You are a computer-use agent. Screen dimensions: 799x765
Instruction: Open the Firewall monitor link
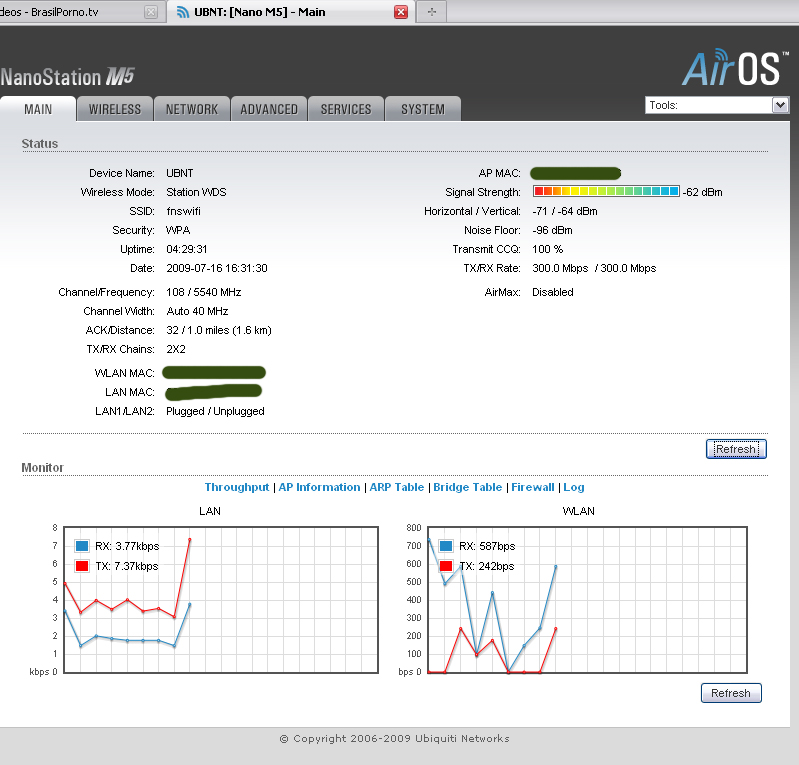coord(532,487)
